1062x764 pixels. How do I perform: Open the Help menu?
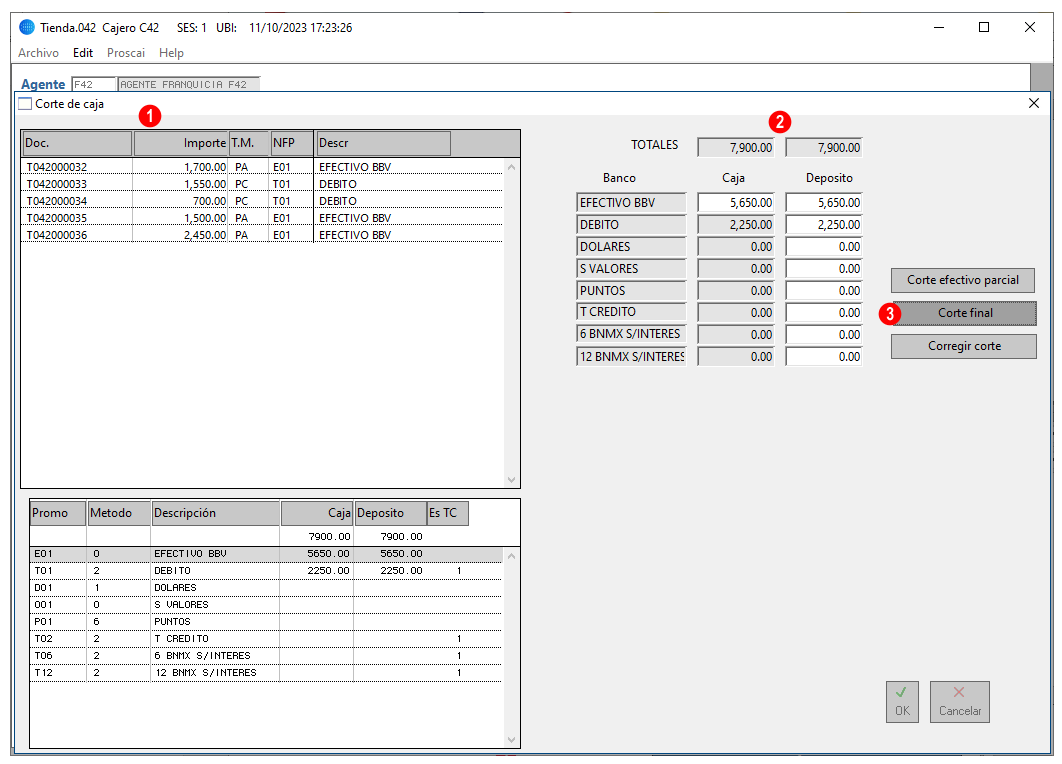click(x=171, y=53)
